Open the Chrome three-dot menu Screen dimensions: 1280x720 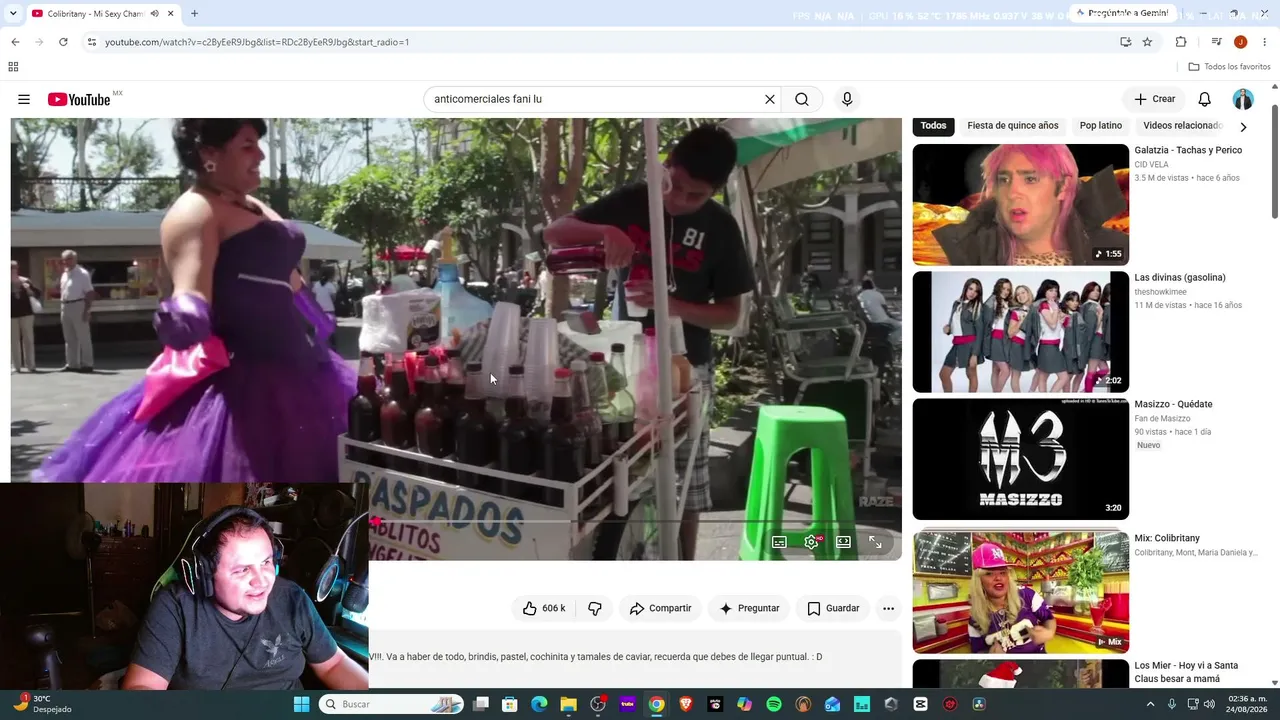pyautogui.click(x=1265, y=42)
